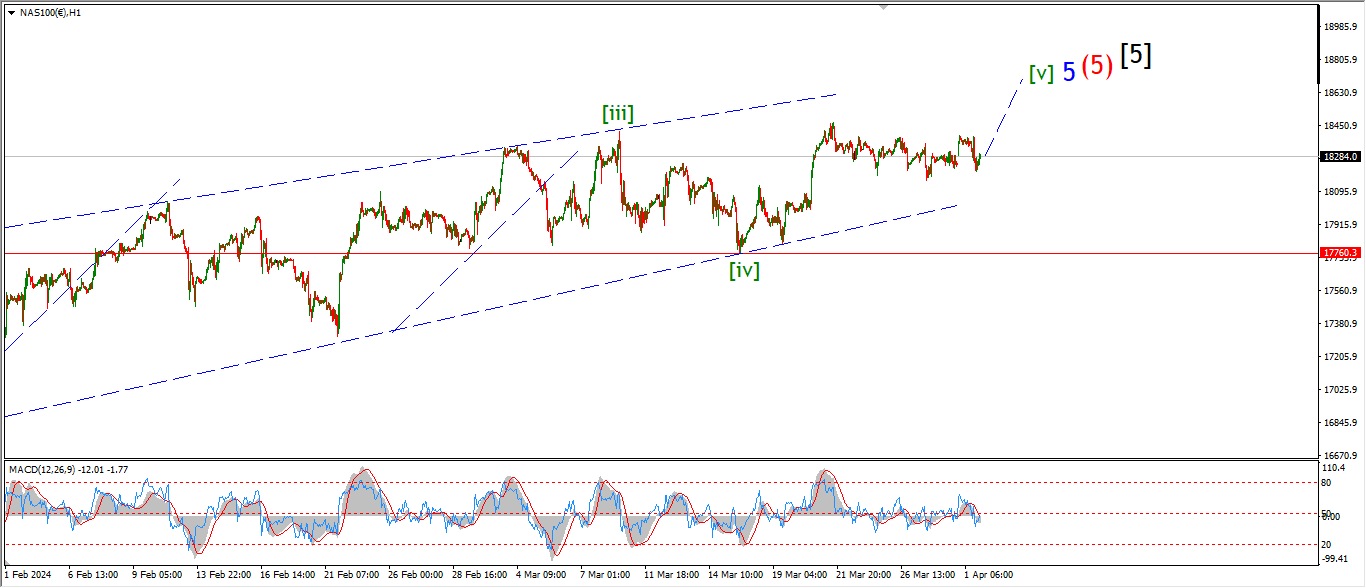Click the MACD scale value 110.4

click(1333, 468)
